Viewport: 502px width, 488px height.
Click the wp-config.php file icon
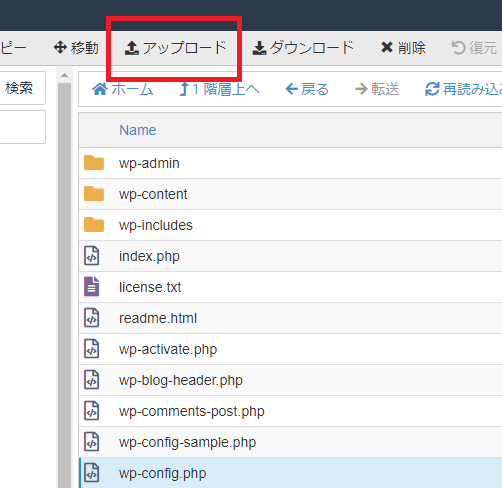pos(92,473)
